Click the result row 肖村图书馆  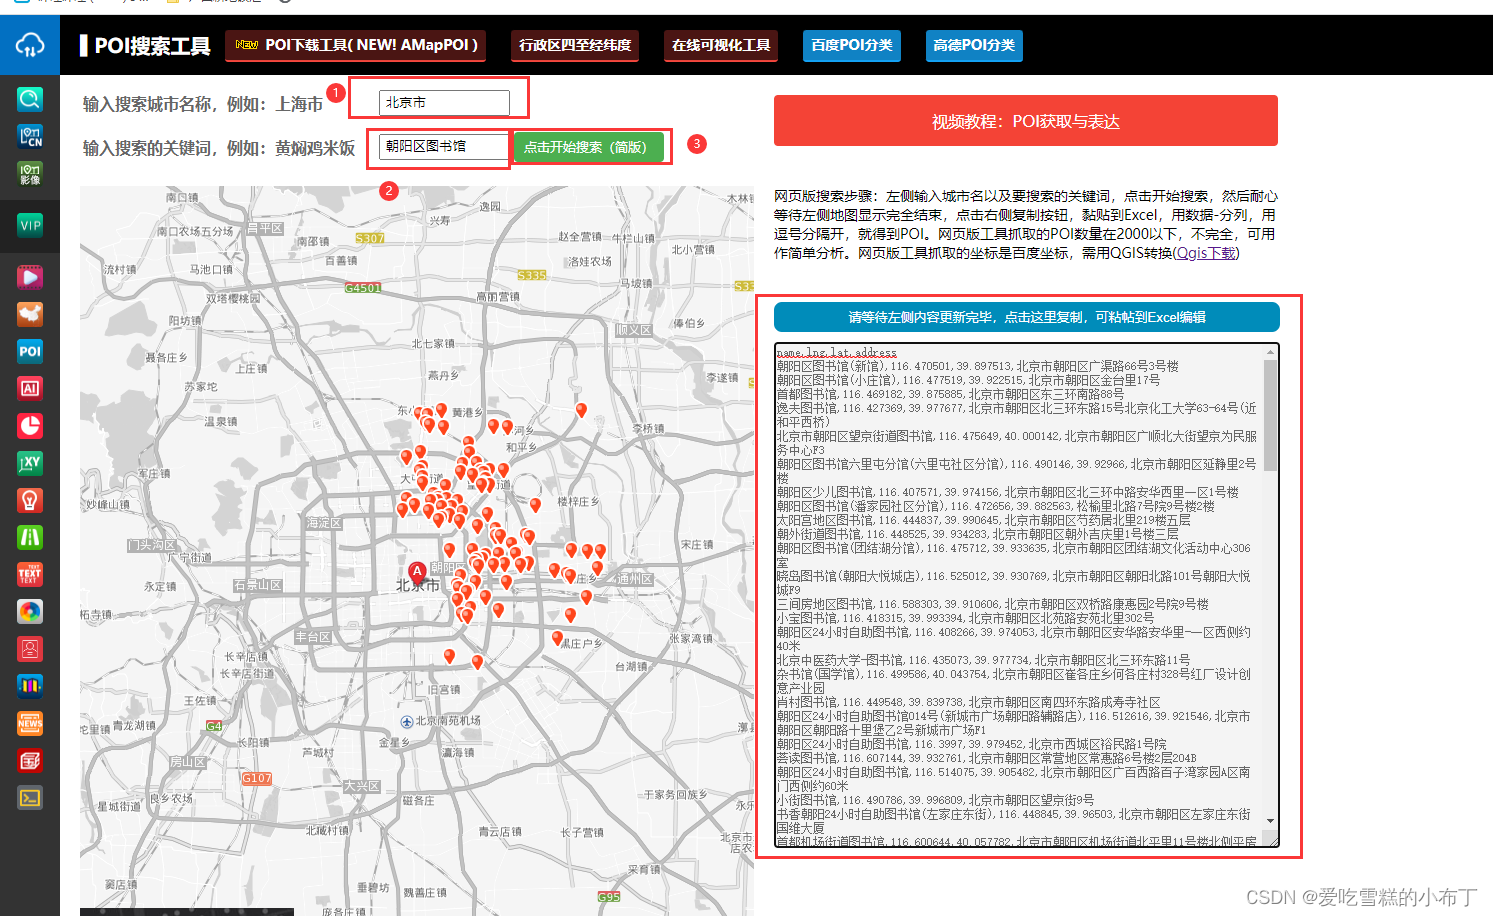tap(968, 702)
